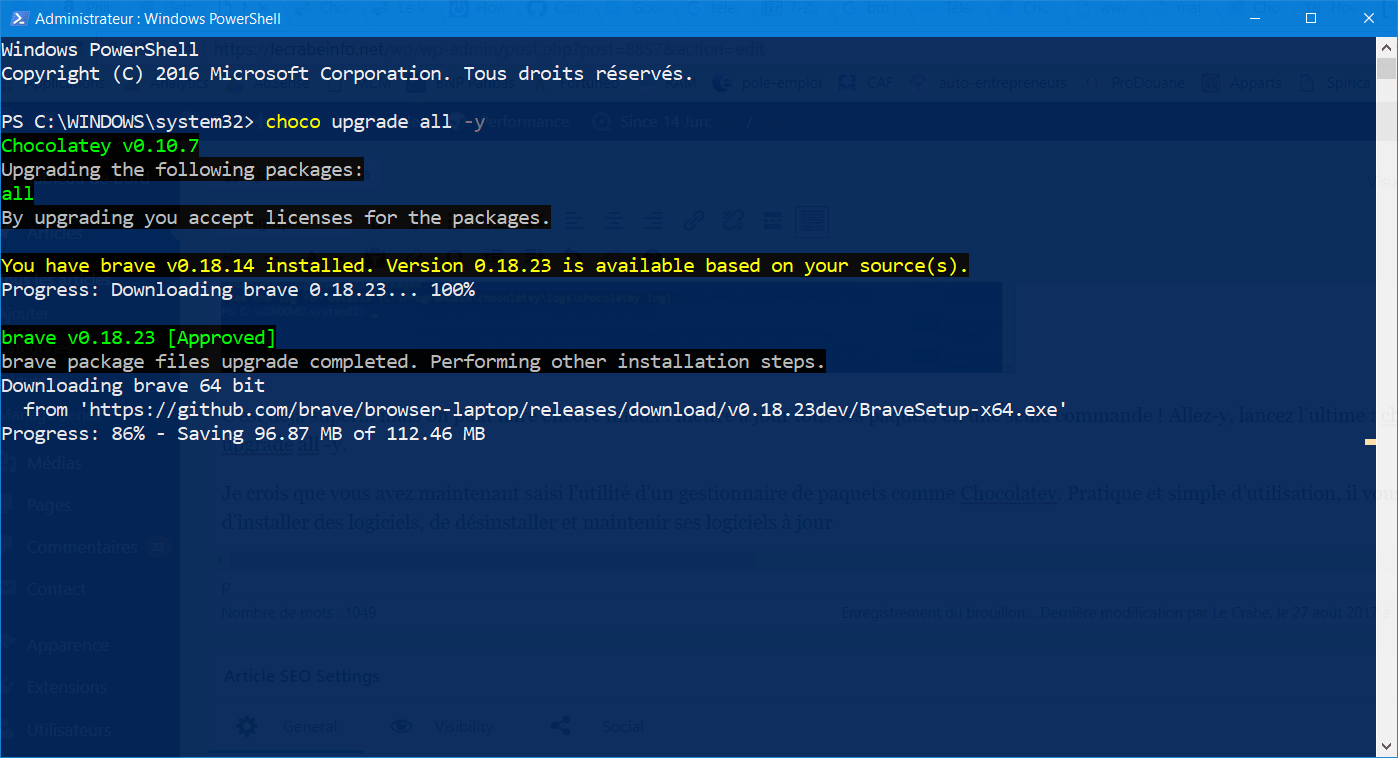Image resolution: width=1398 pixels, height=758 pixels.
Task: Click the PowerShell icon in the title bar
Action: 18,18
